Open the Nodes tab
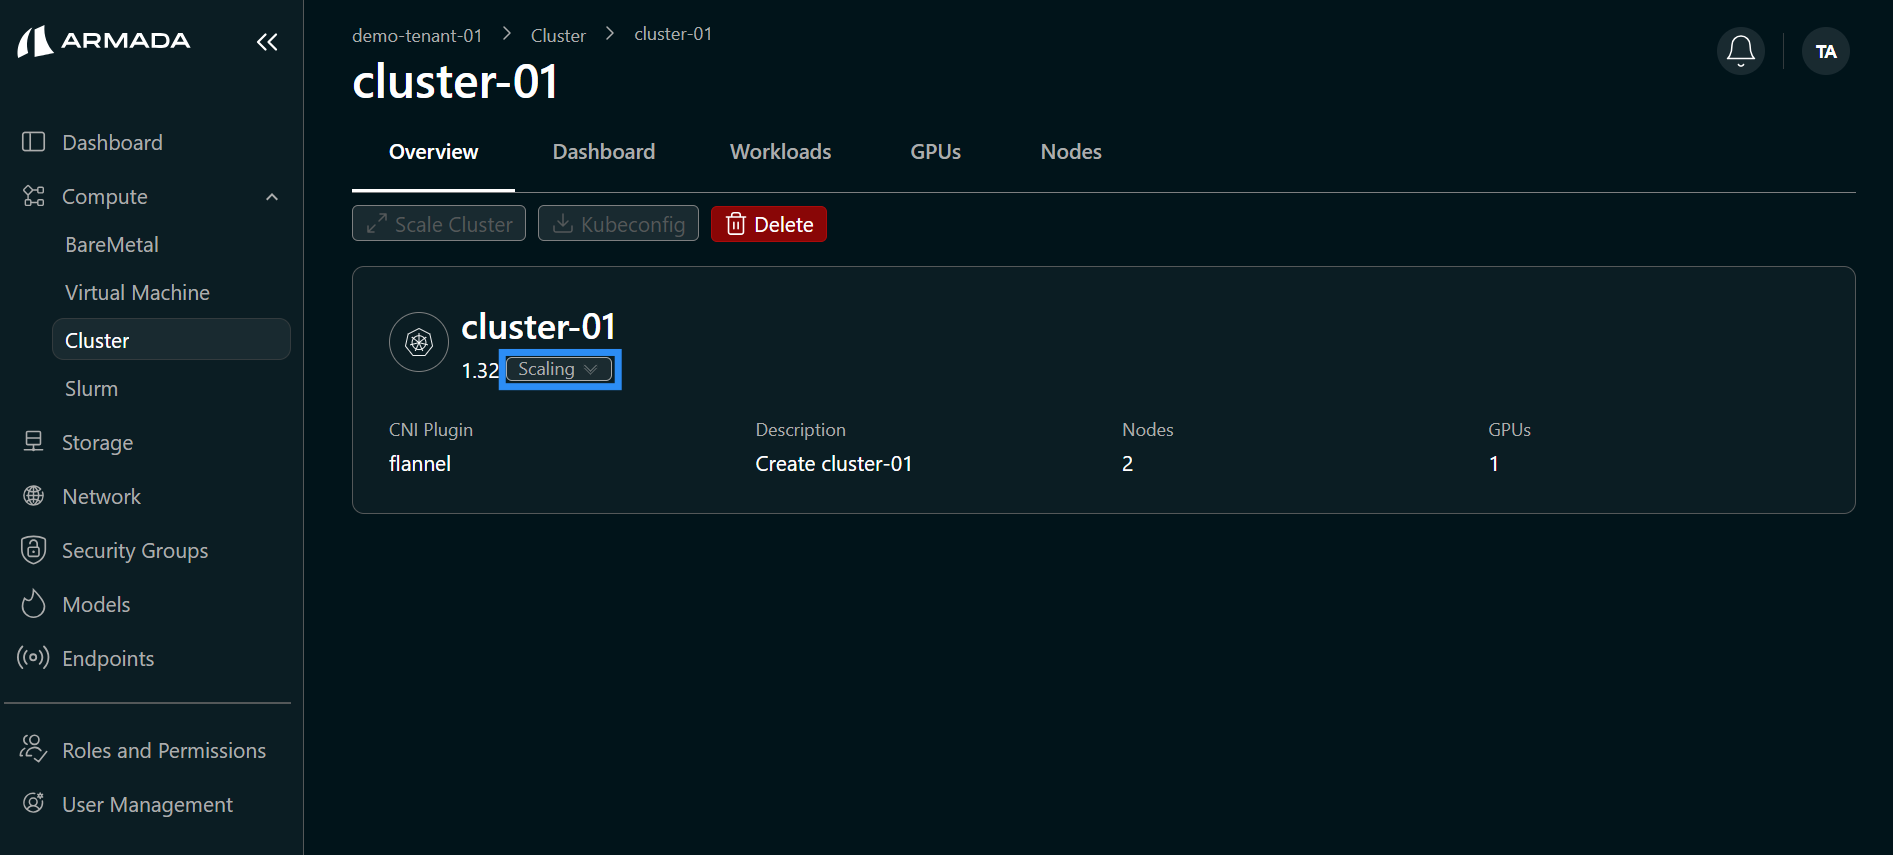Viewport: 1894px width, 856px height. click(x=1071, y=152)
